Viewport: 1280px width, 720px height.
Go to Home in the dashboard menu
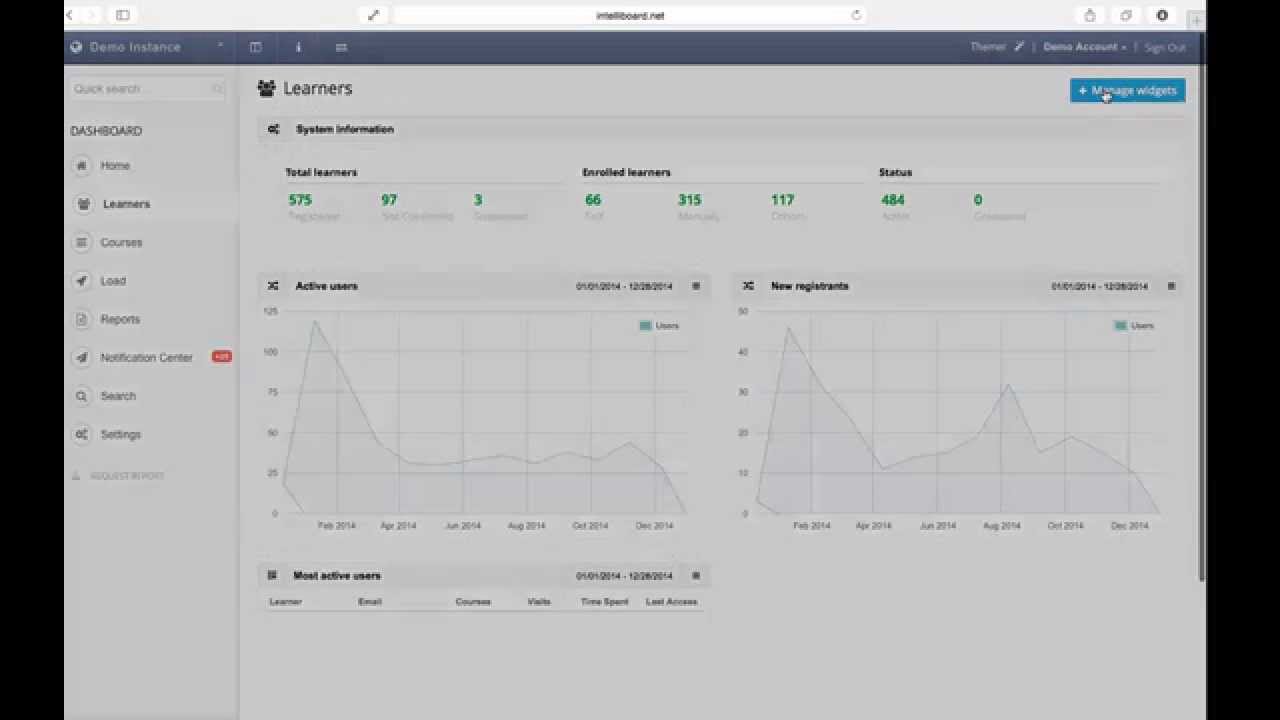point(115,166)
